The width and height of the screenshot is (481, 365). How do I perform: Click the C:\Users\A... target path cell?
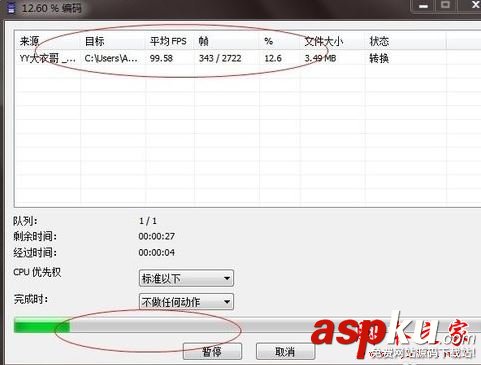111,58
